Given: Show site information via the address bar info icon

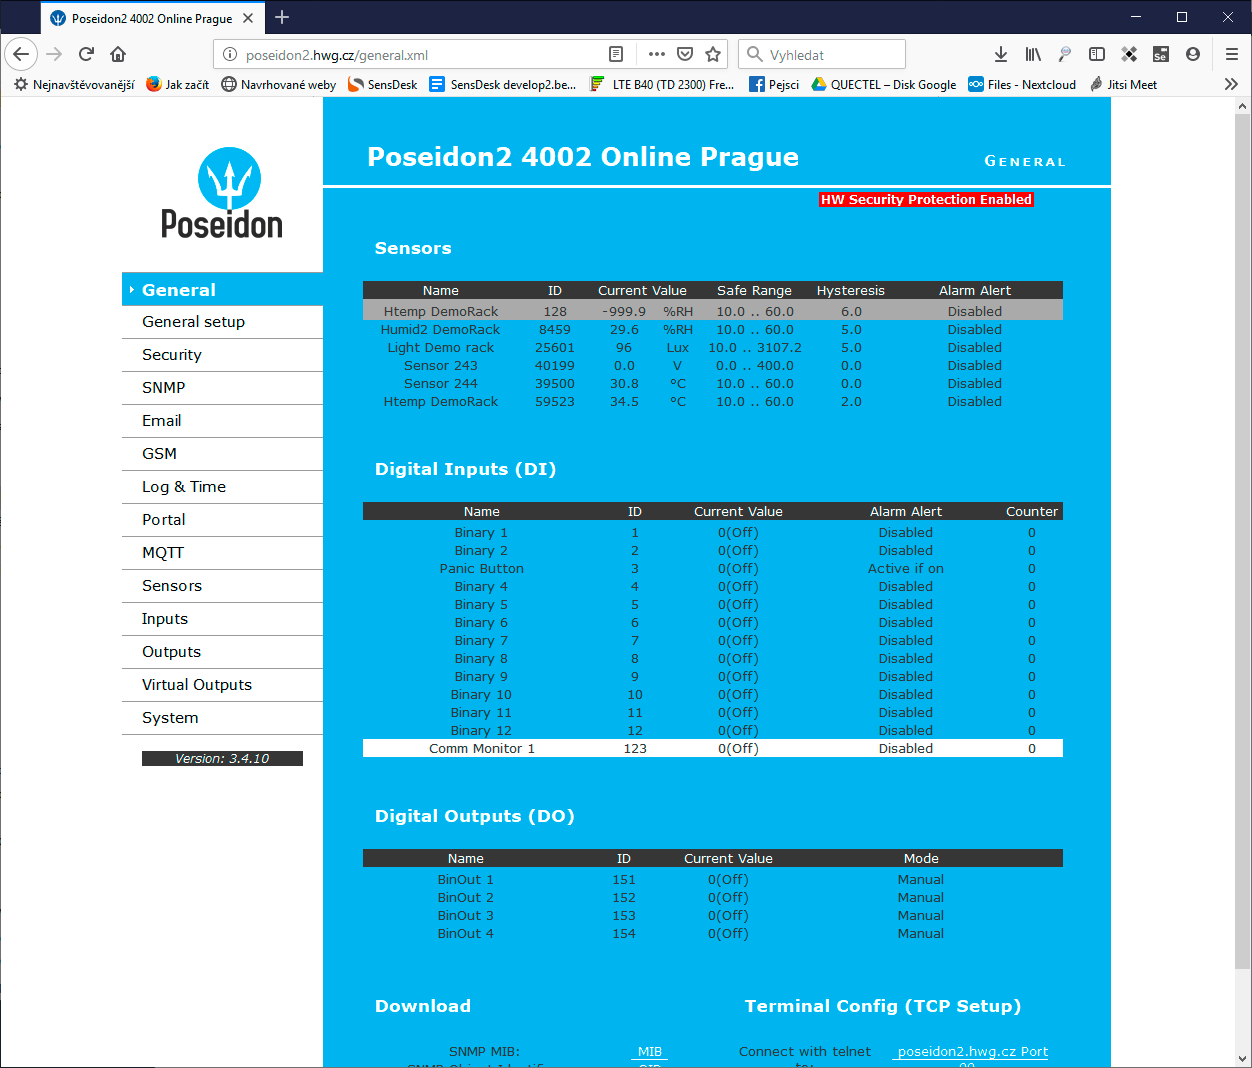Looking at the screenshot, I should coord(229,55).
